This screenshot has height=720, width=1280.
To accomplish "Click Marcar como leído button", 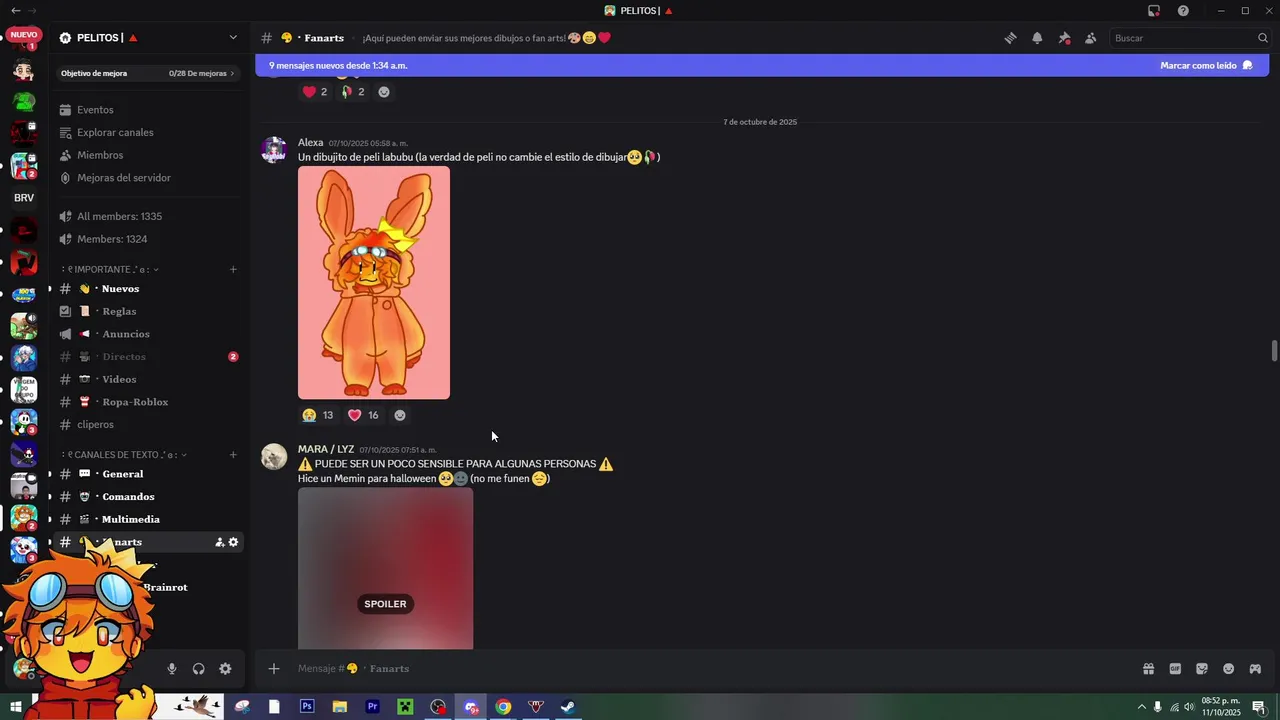I will [1206, 65].
